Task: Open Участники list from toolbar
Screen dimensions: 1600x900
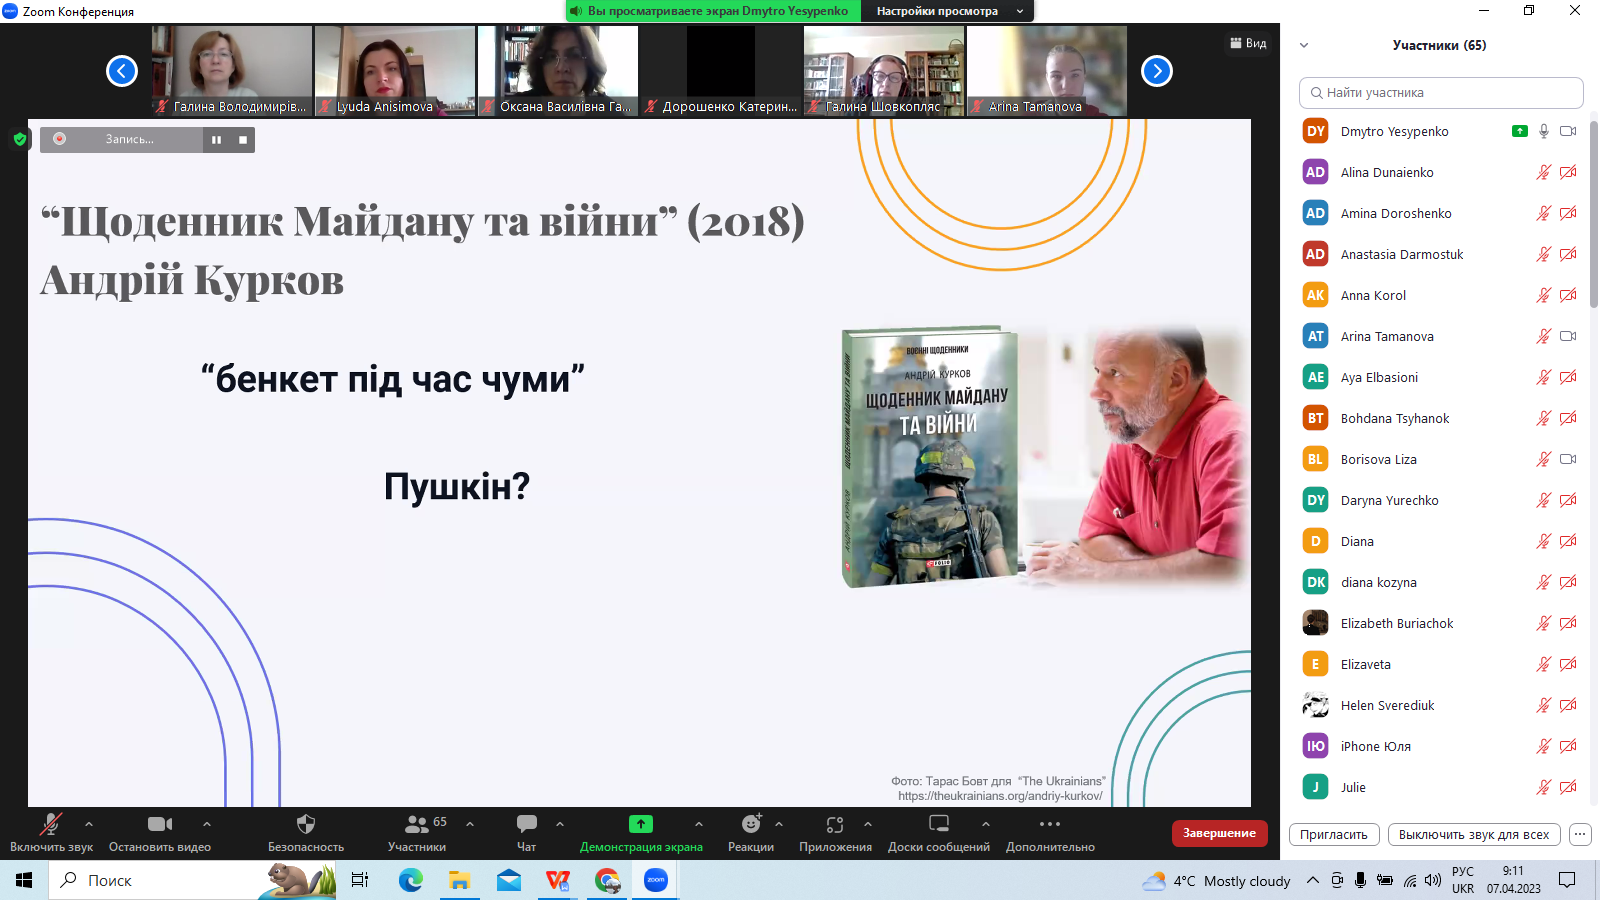Action: pyautogui.click(x=417, y=825)
